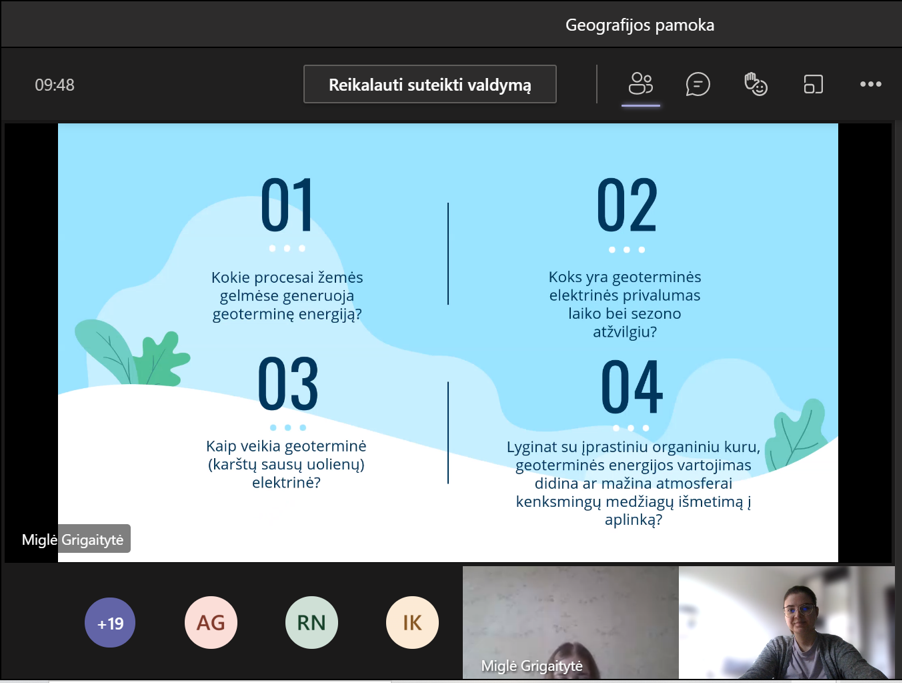Screen dimensions: 902x683
Task: Click the slide heading number 01
Action: click(287, 205)
